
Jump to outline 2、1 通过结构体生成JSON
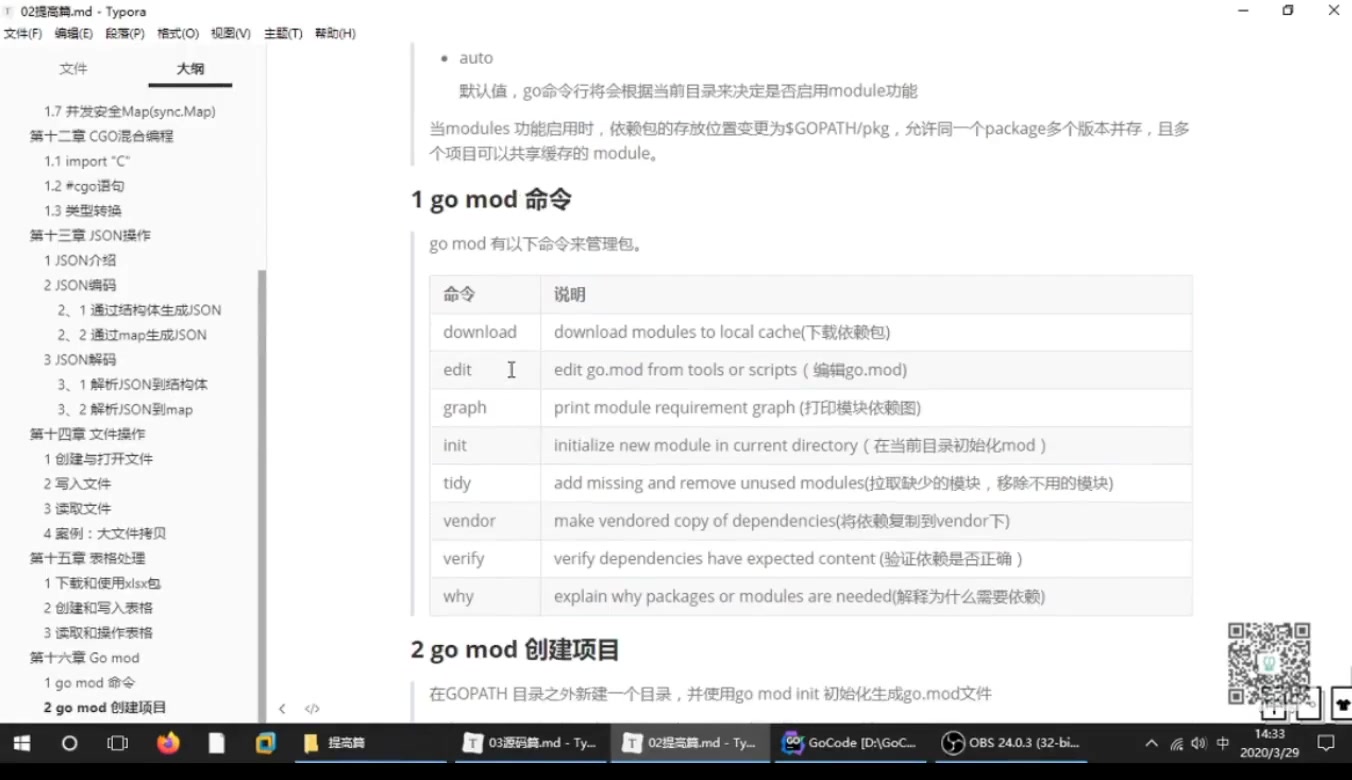[140, 310]
